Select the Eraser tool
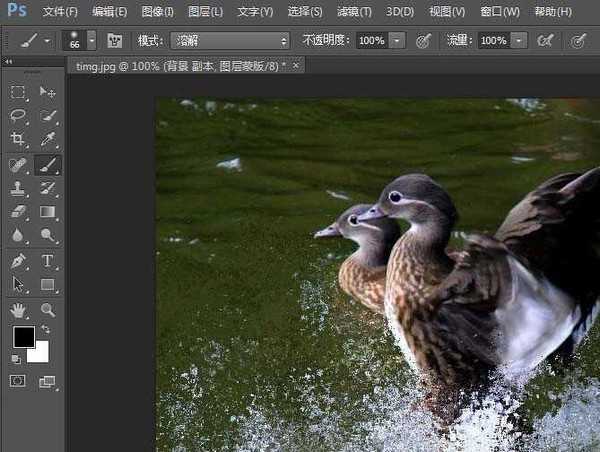600x452 pixels. [18, 212]
